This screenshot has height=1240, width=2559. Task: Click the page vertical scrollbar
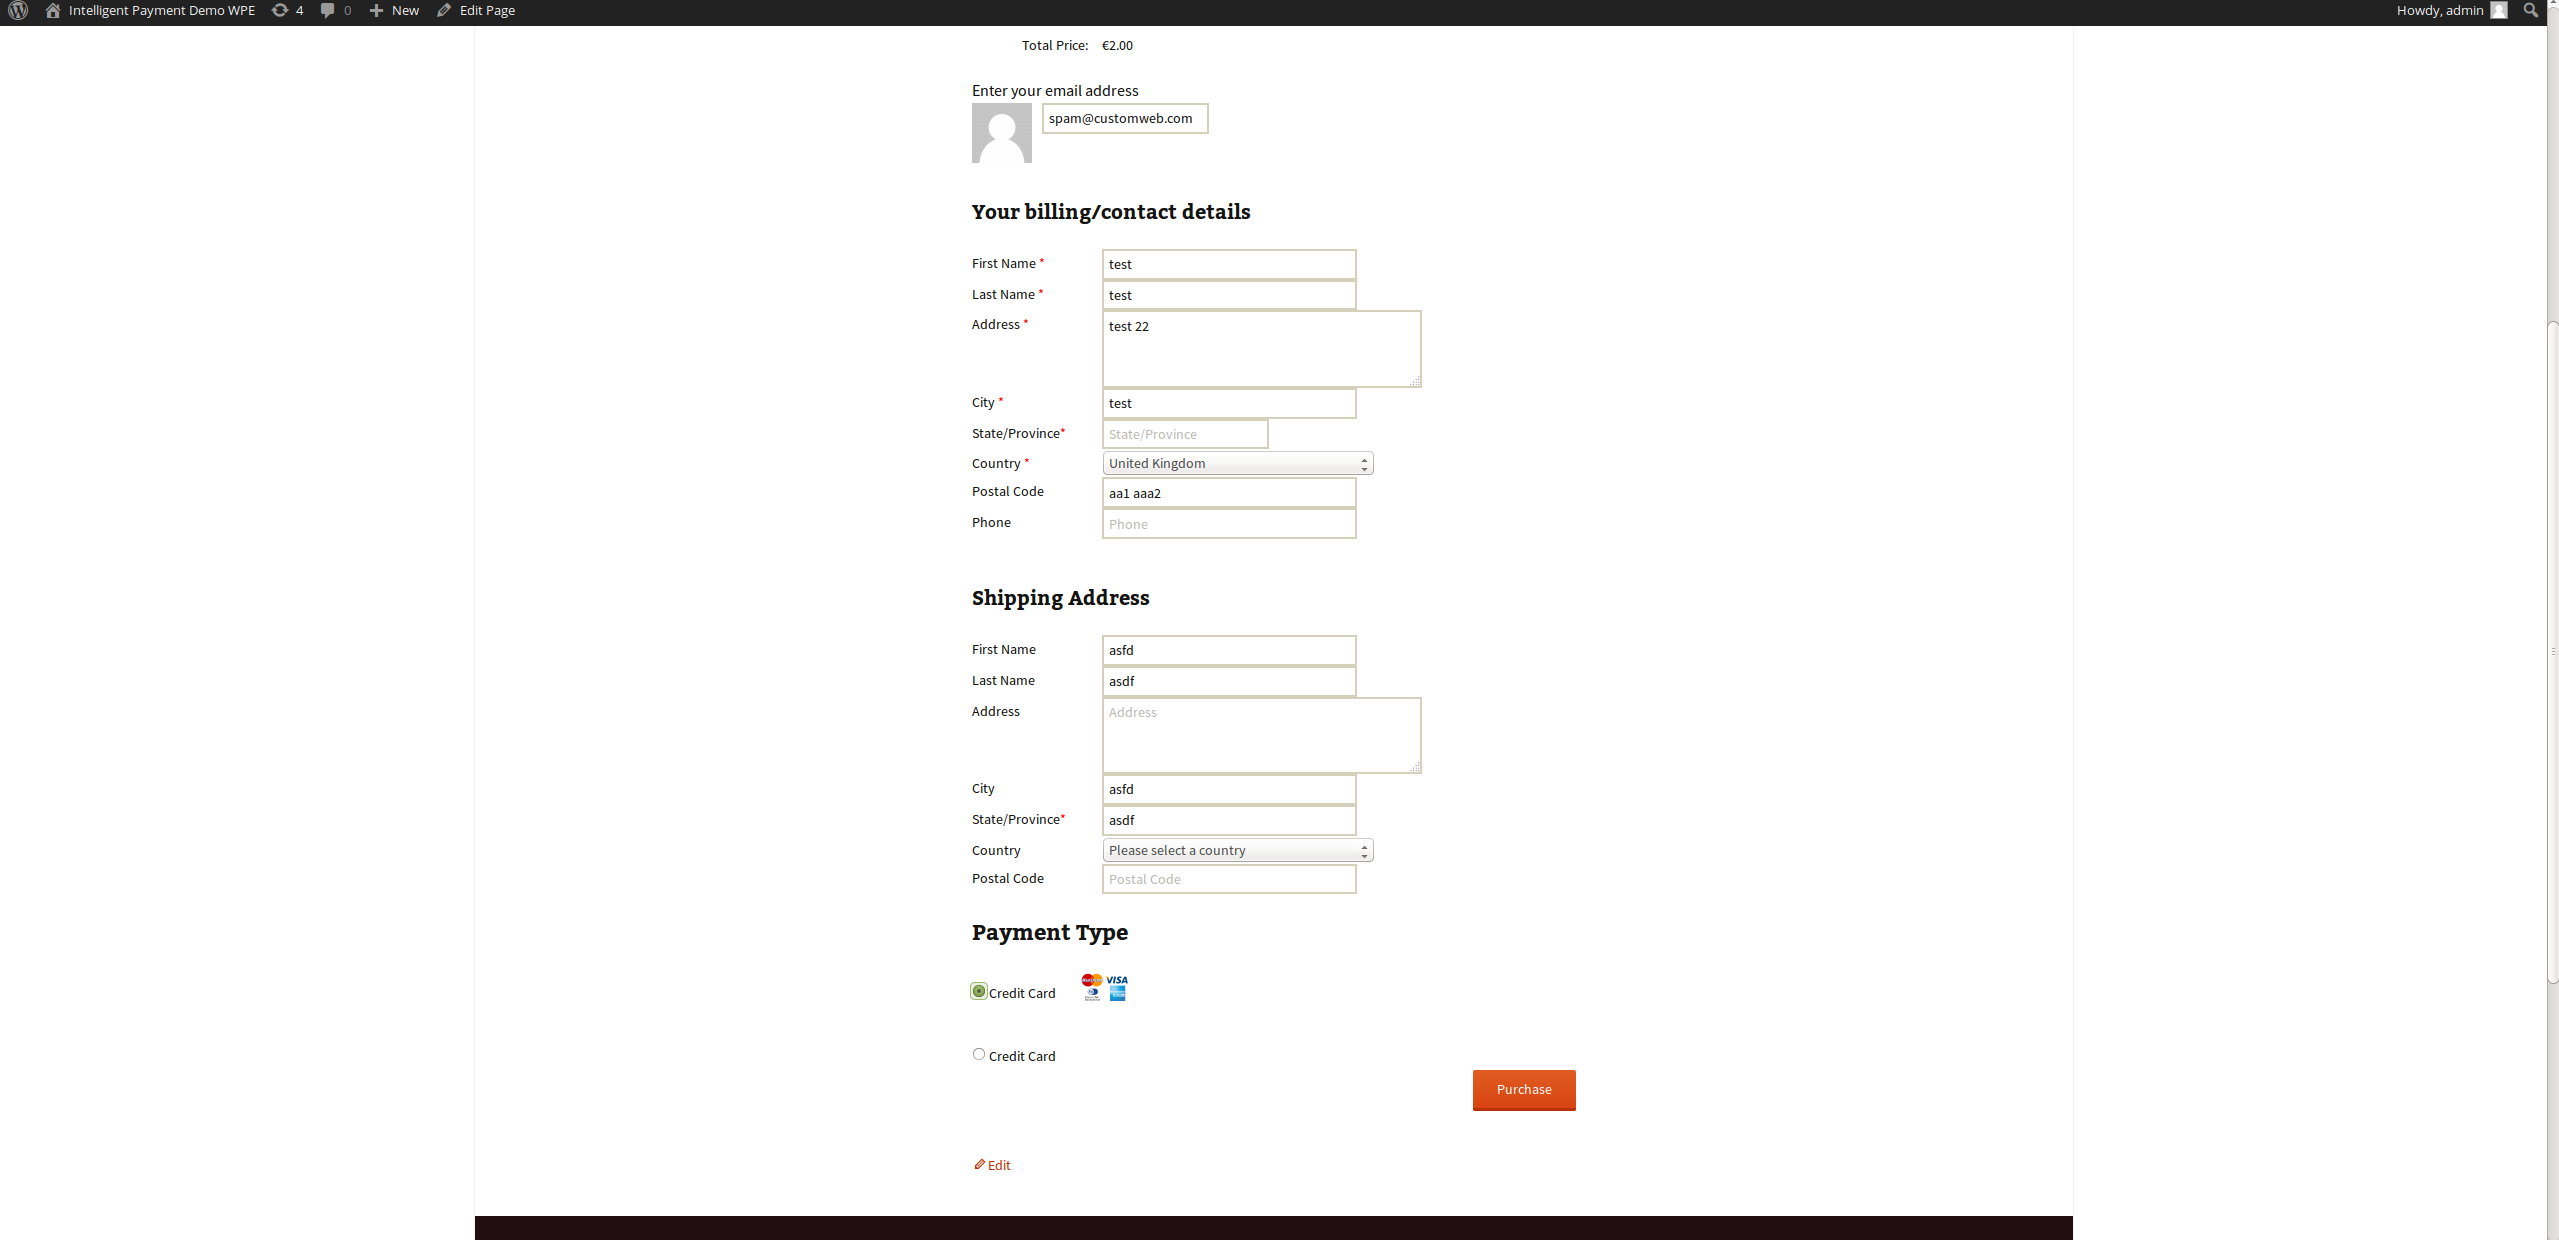click(x=2552, y=650)
